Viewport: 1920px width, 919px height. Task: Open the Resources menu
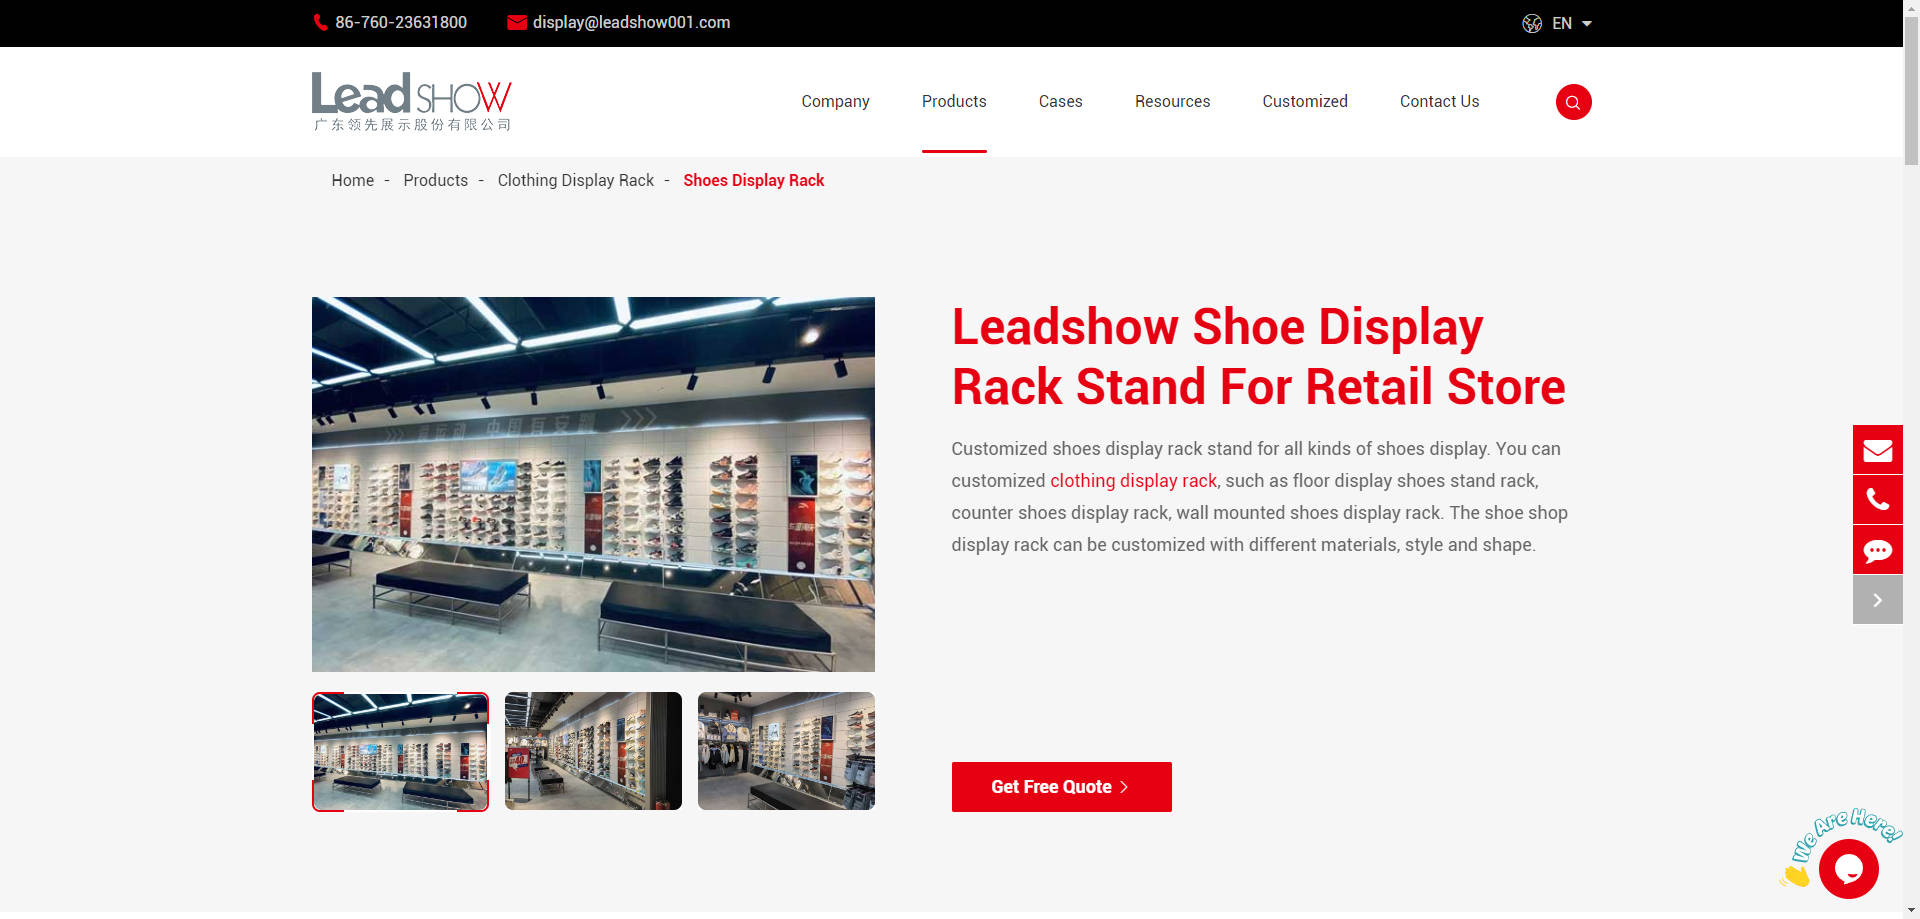[1172, 101]
